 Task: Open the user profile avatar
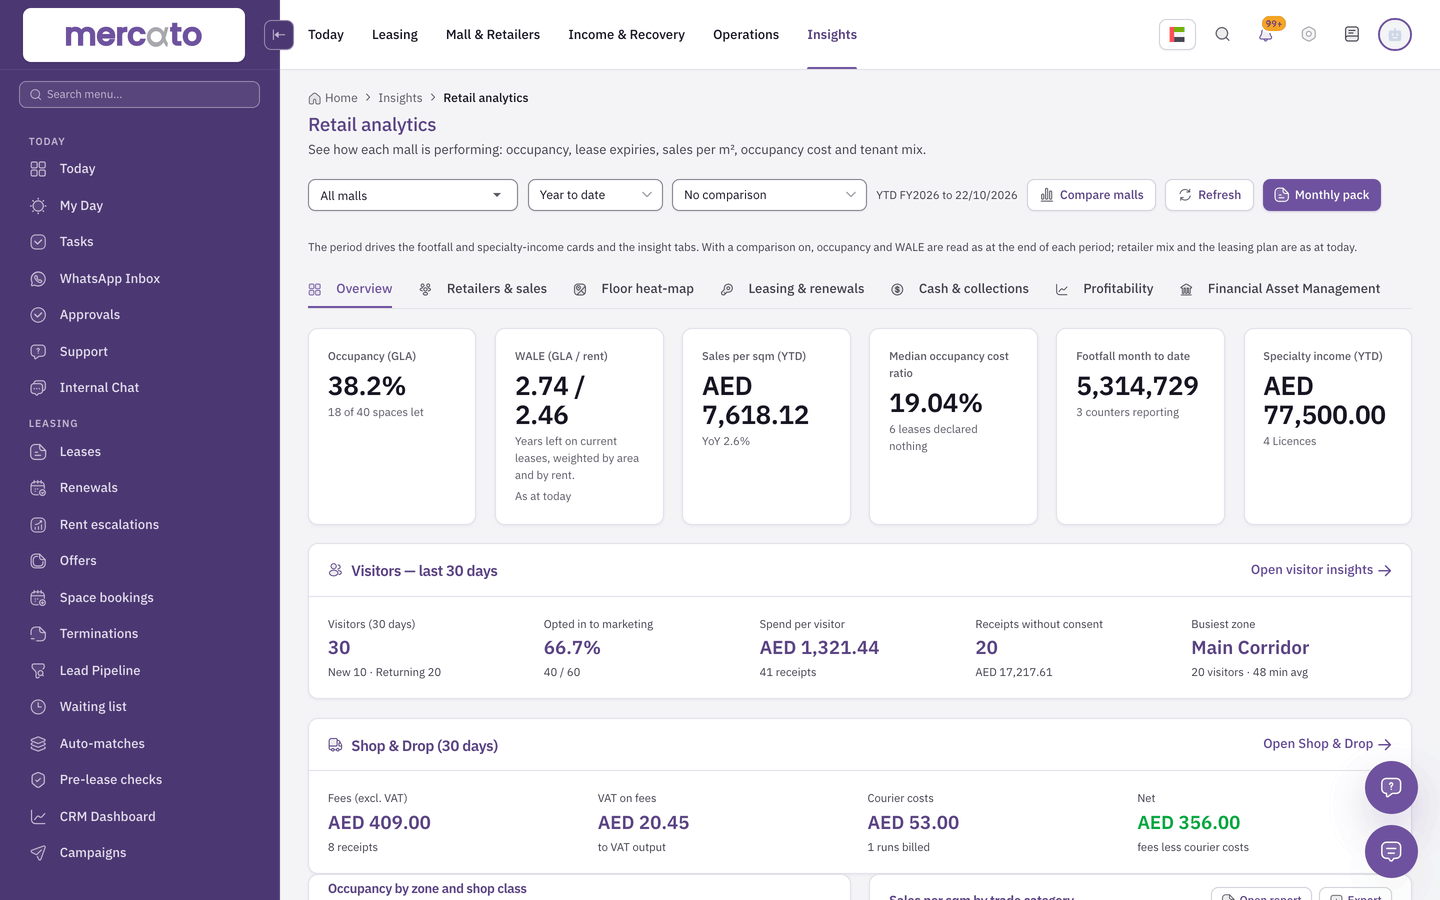coord(1395,35)
